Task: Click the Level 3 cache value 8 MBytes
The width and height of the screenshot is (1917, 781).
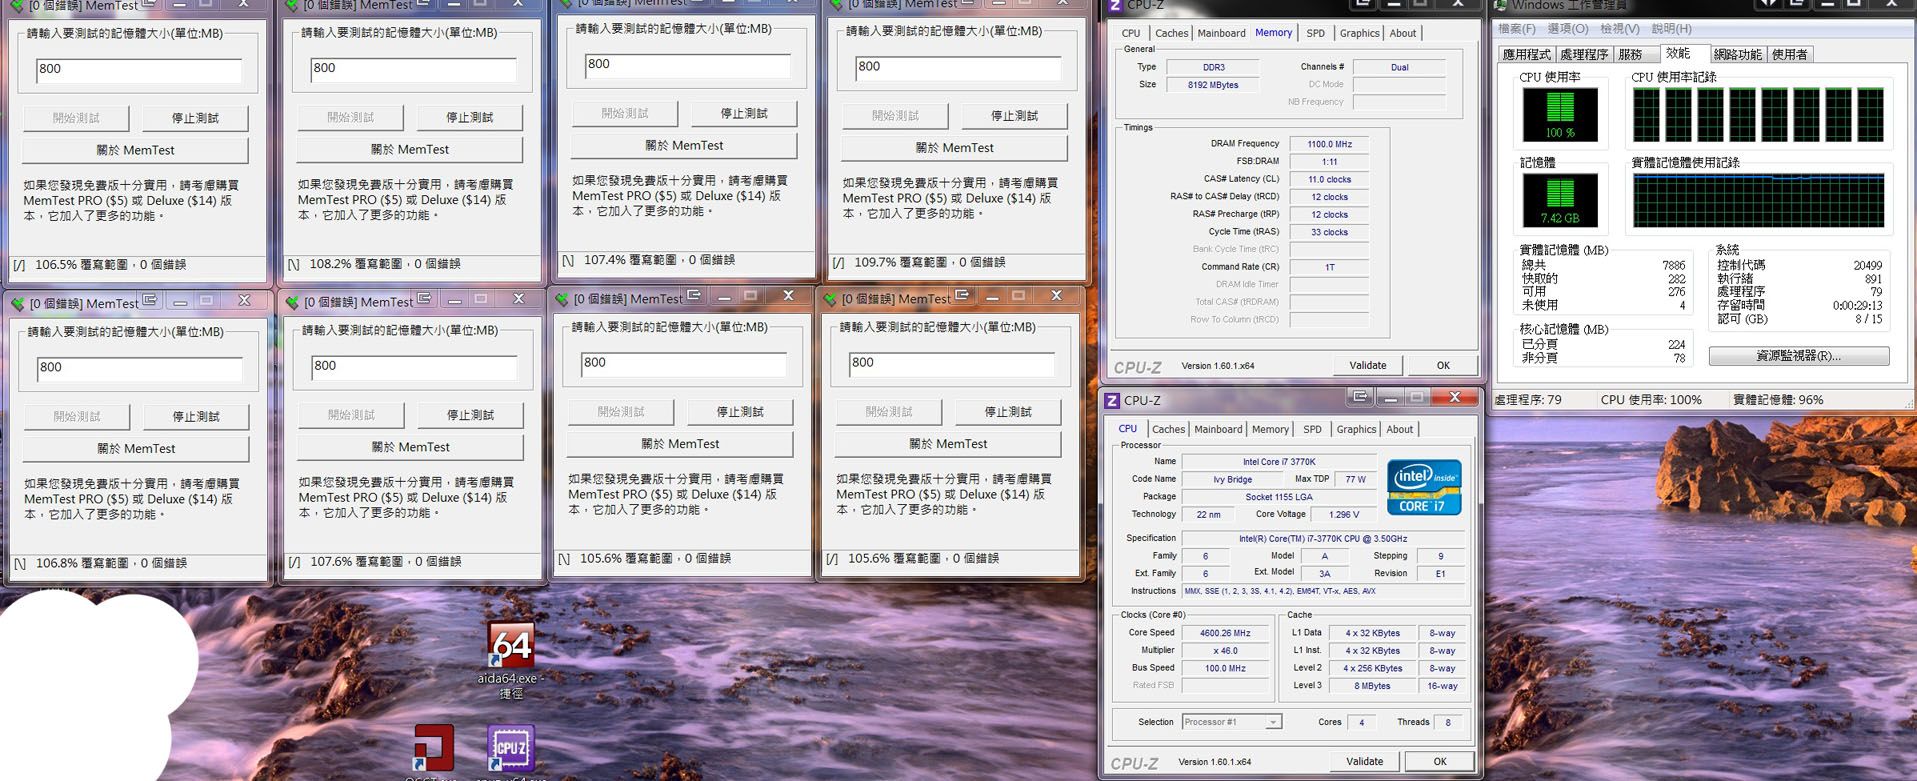Action: pyautogui.click(x=1372, y=686)
